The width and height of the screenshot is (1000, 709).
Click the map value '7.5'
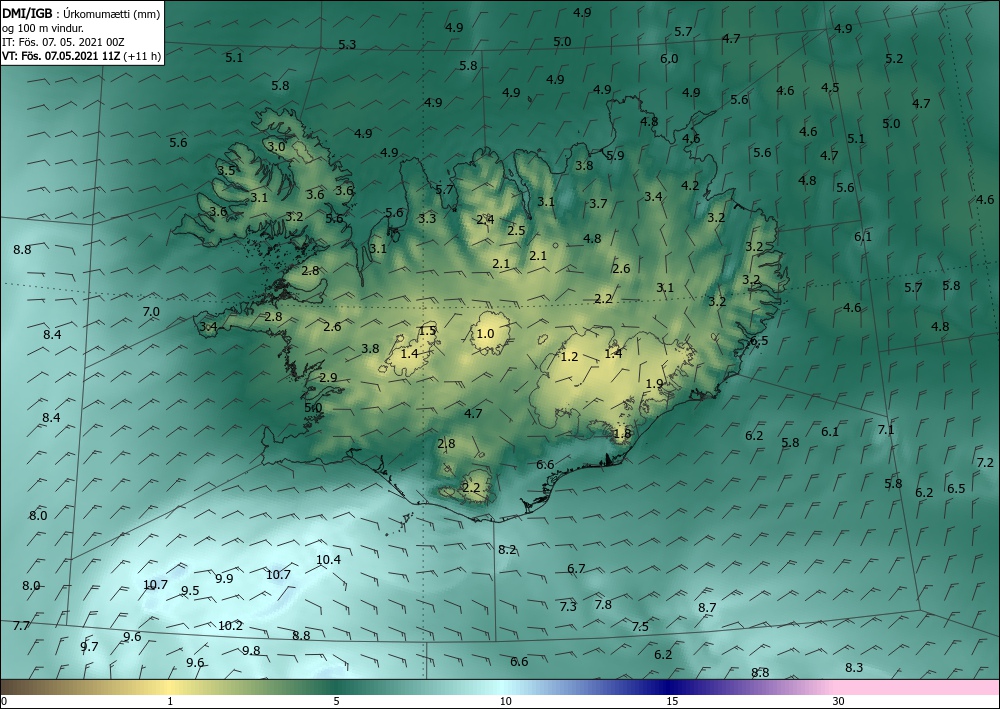click(x=640, y=626)
